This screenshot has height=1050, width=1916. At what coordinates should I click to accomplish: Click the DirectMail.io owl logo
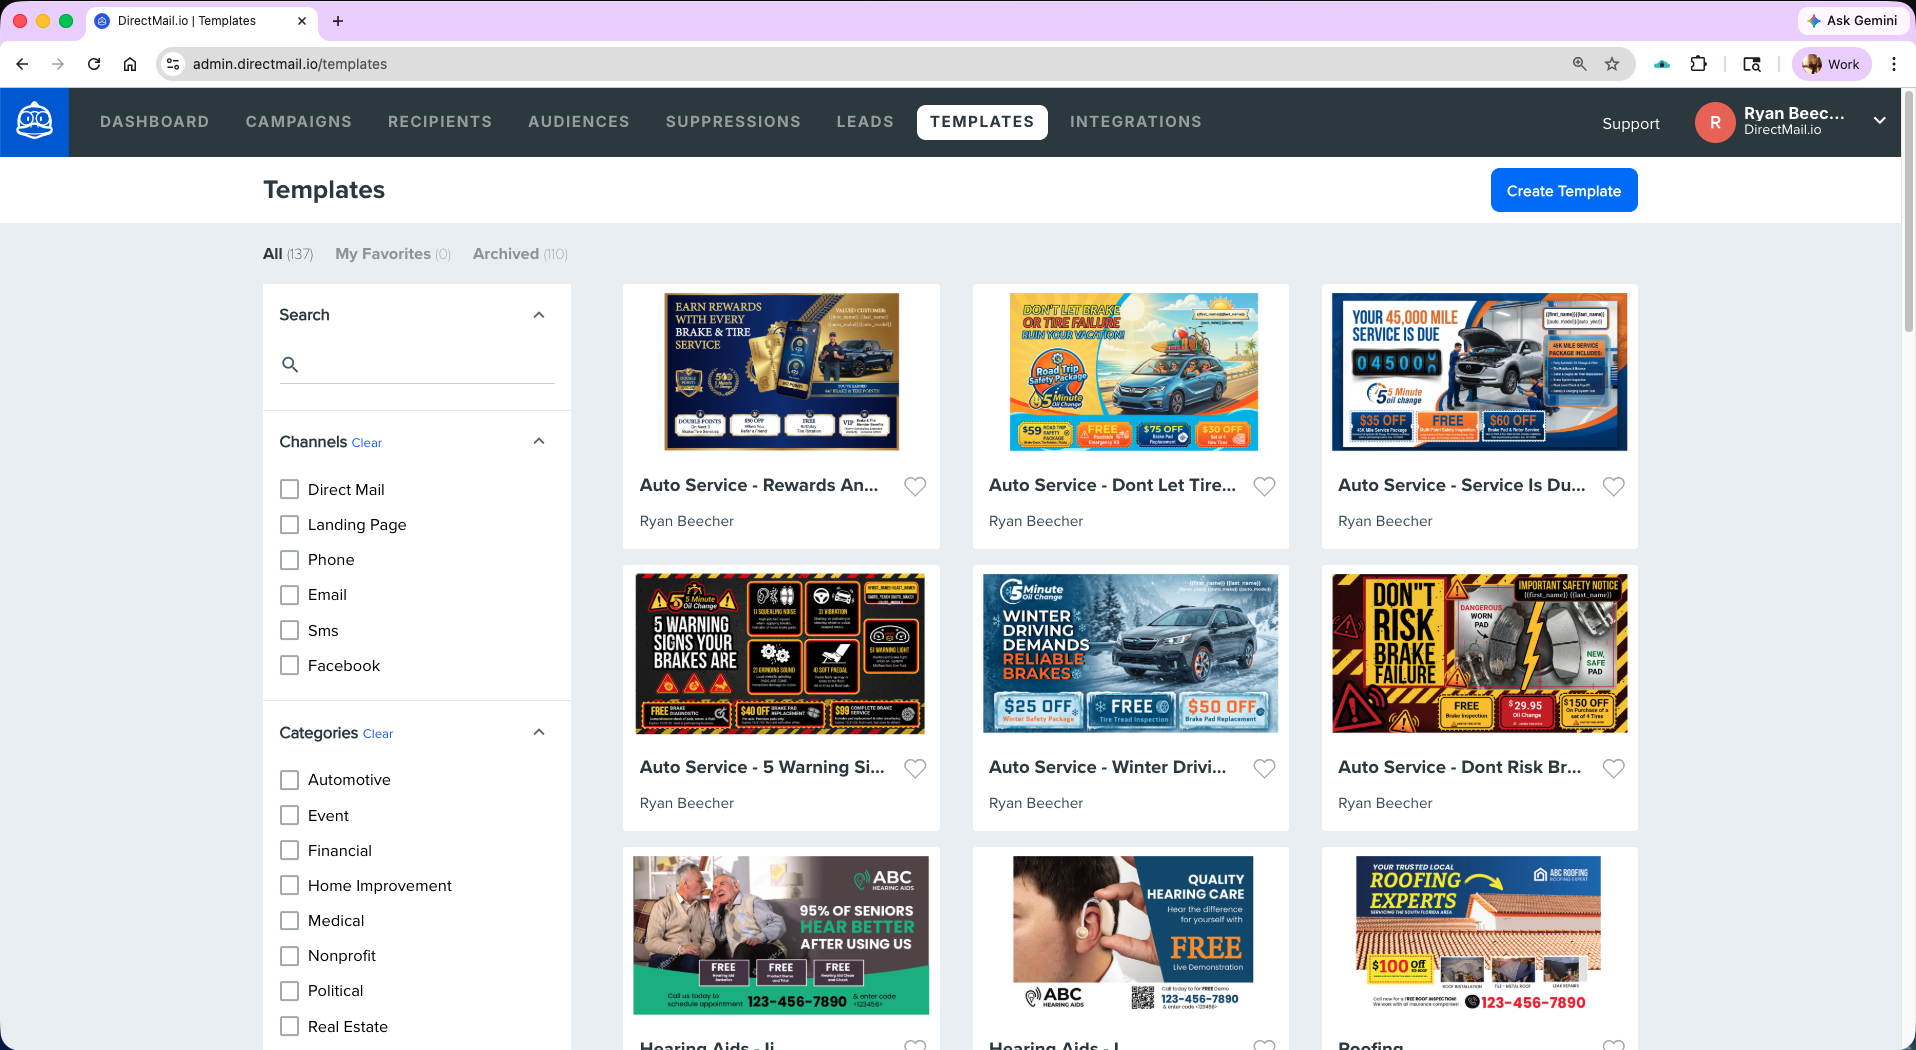pos(35,122)
